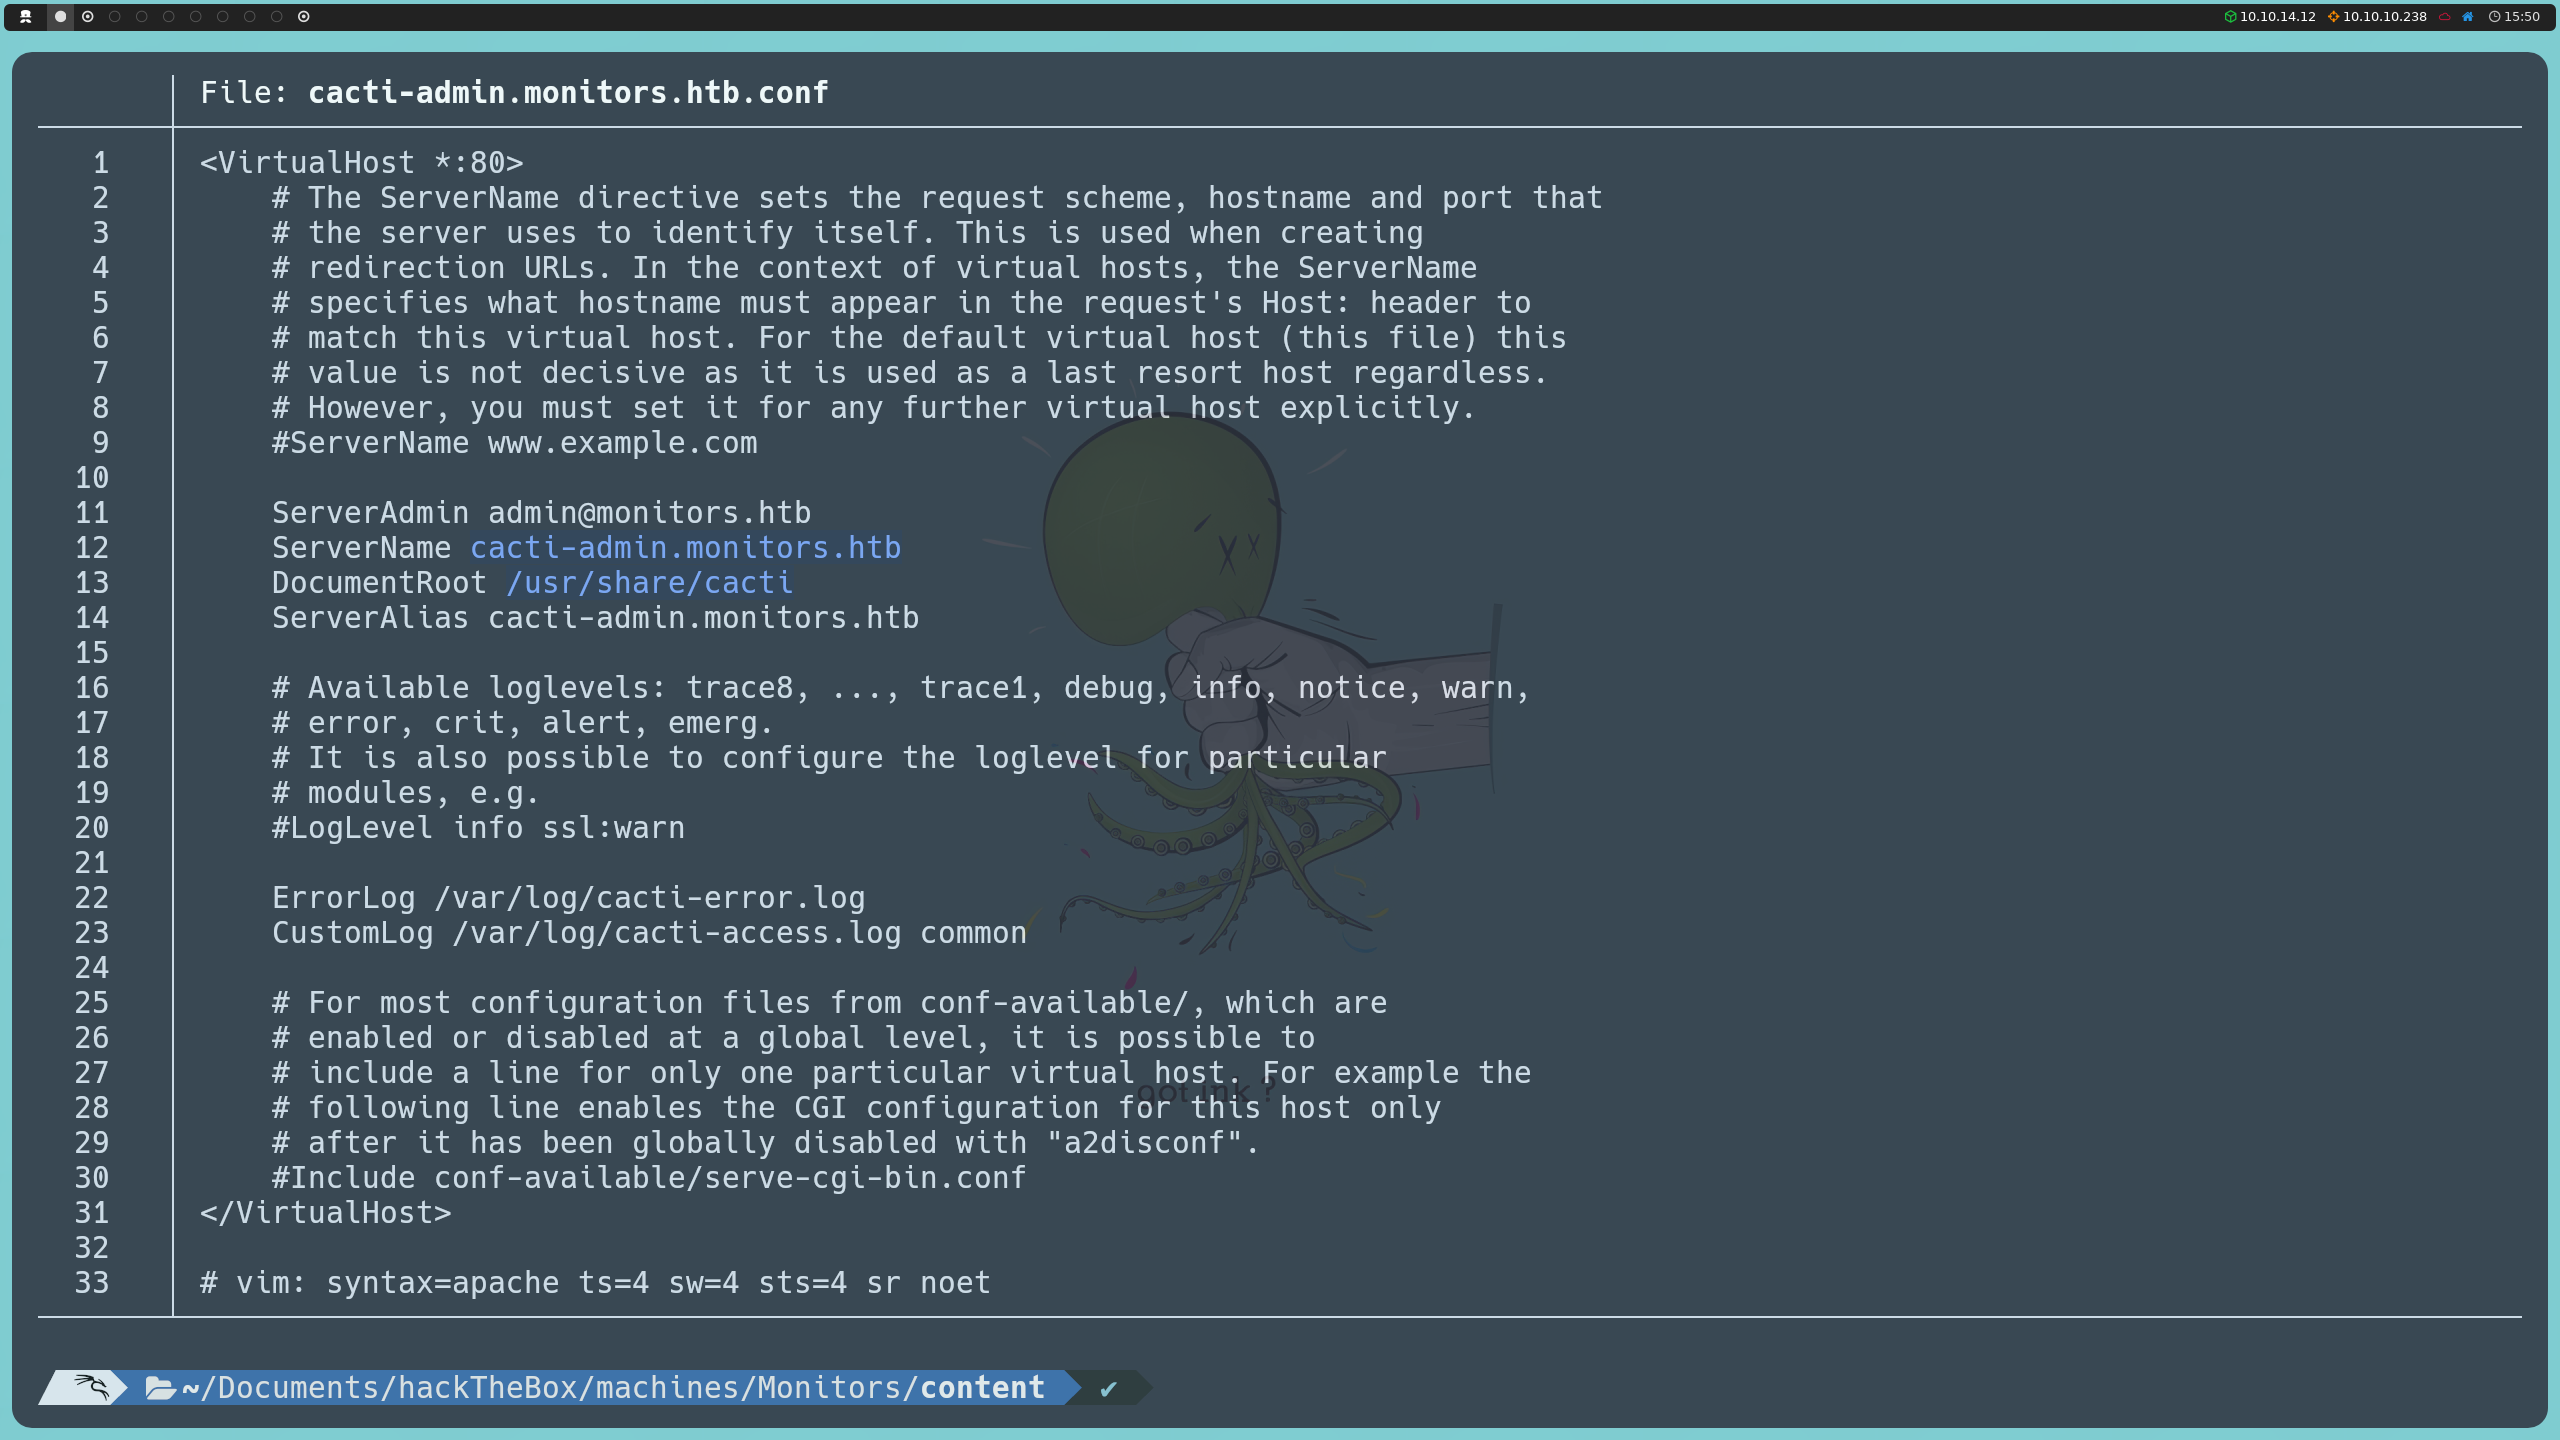Click the blue home icon in bar
The image size is (2560, 1440).
(x=2468, y=16)
